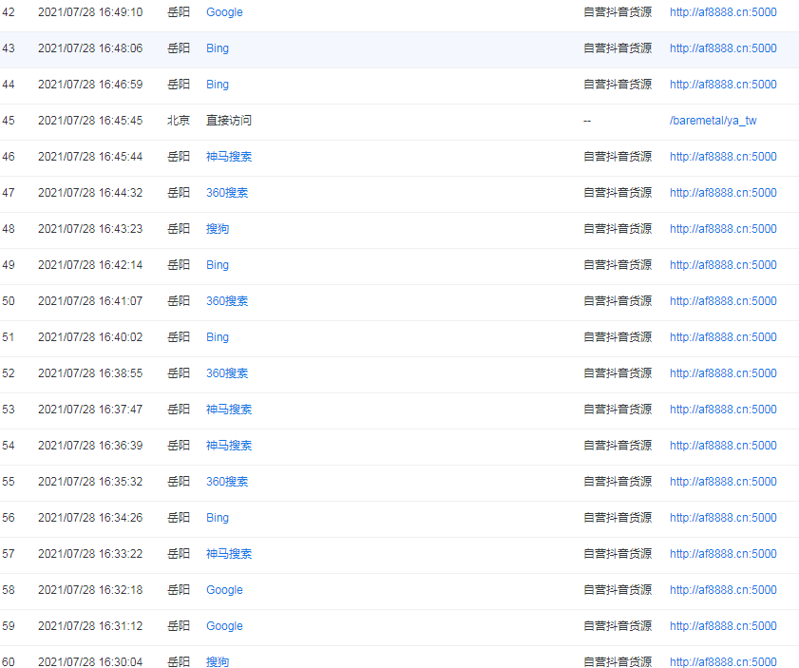Select 自营抖音货源 keyword in row 58

pos(618,590)
